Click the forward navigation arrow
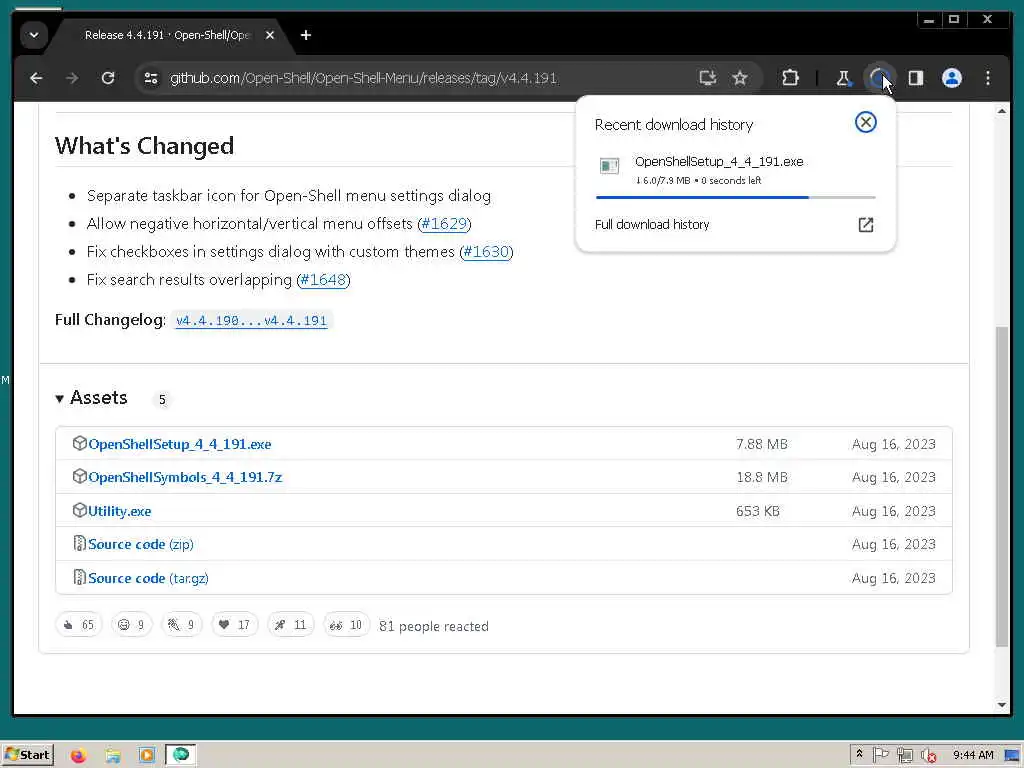This screenshot has width=1024, height=768. 72,78
